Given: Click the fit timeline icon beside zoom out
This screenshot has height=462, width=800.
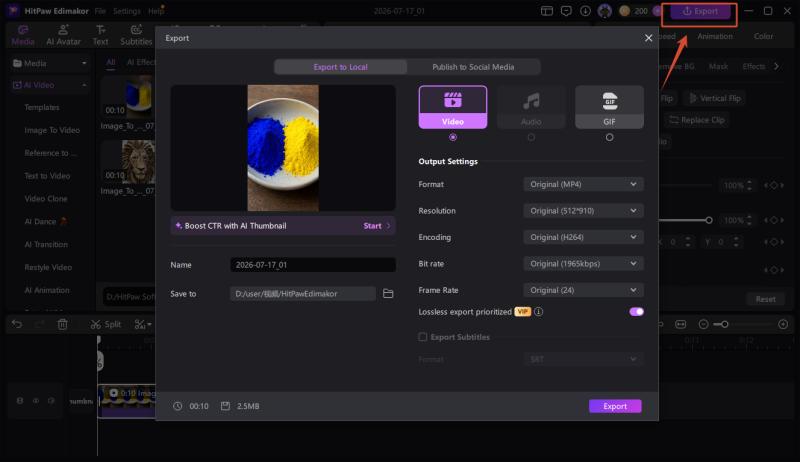Looking at the screenshot, I should coord(681,324).
